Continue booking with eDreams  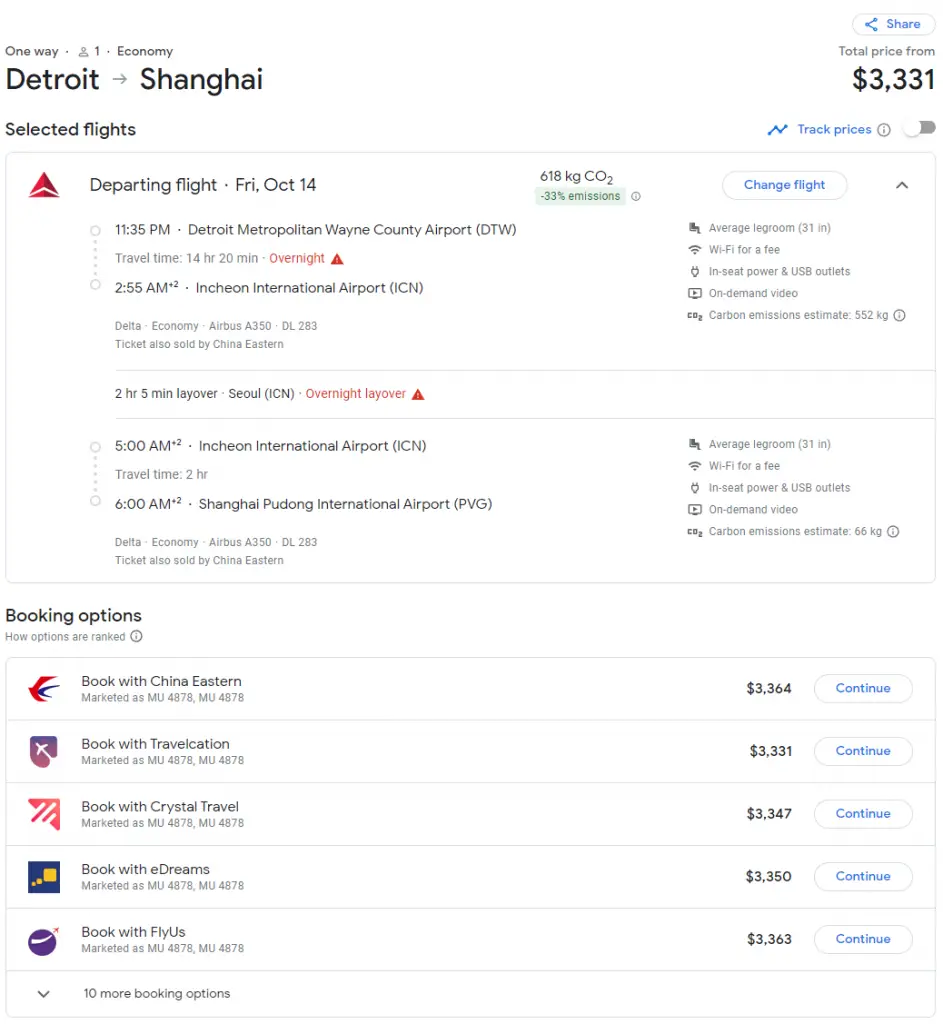862,876
